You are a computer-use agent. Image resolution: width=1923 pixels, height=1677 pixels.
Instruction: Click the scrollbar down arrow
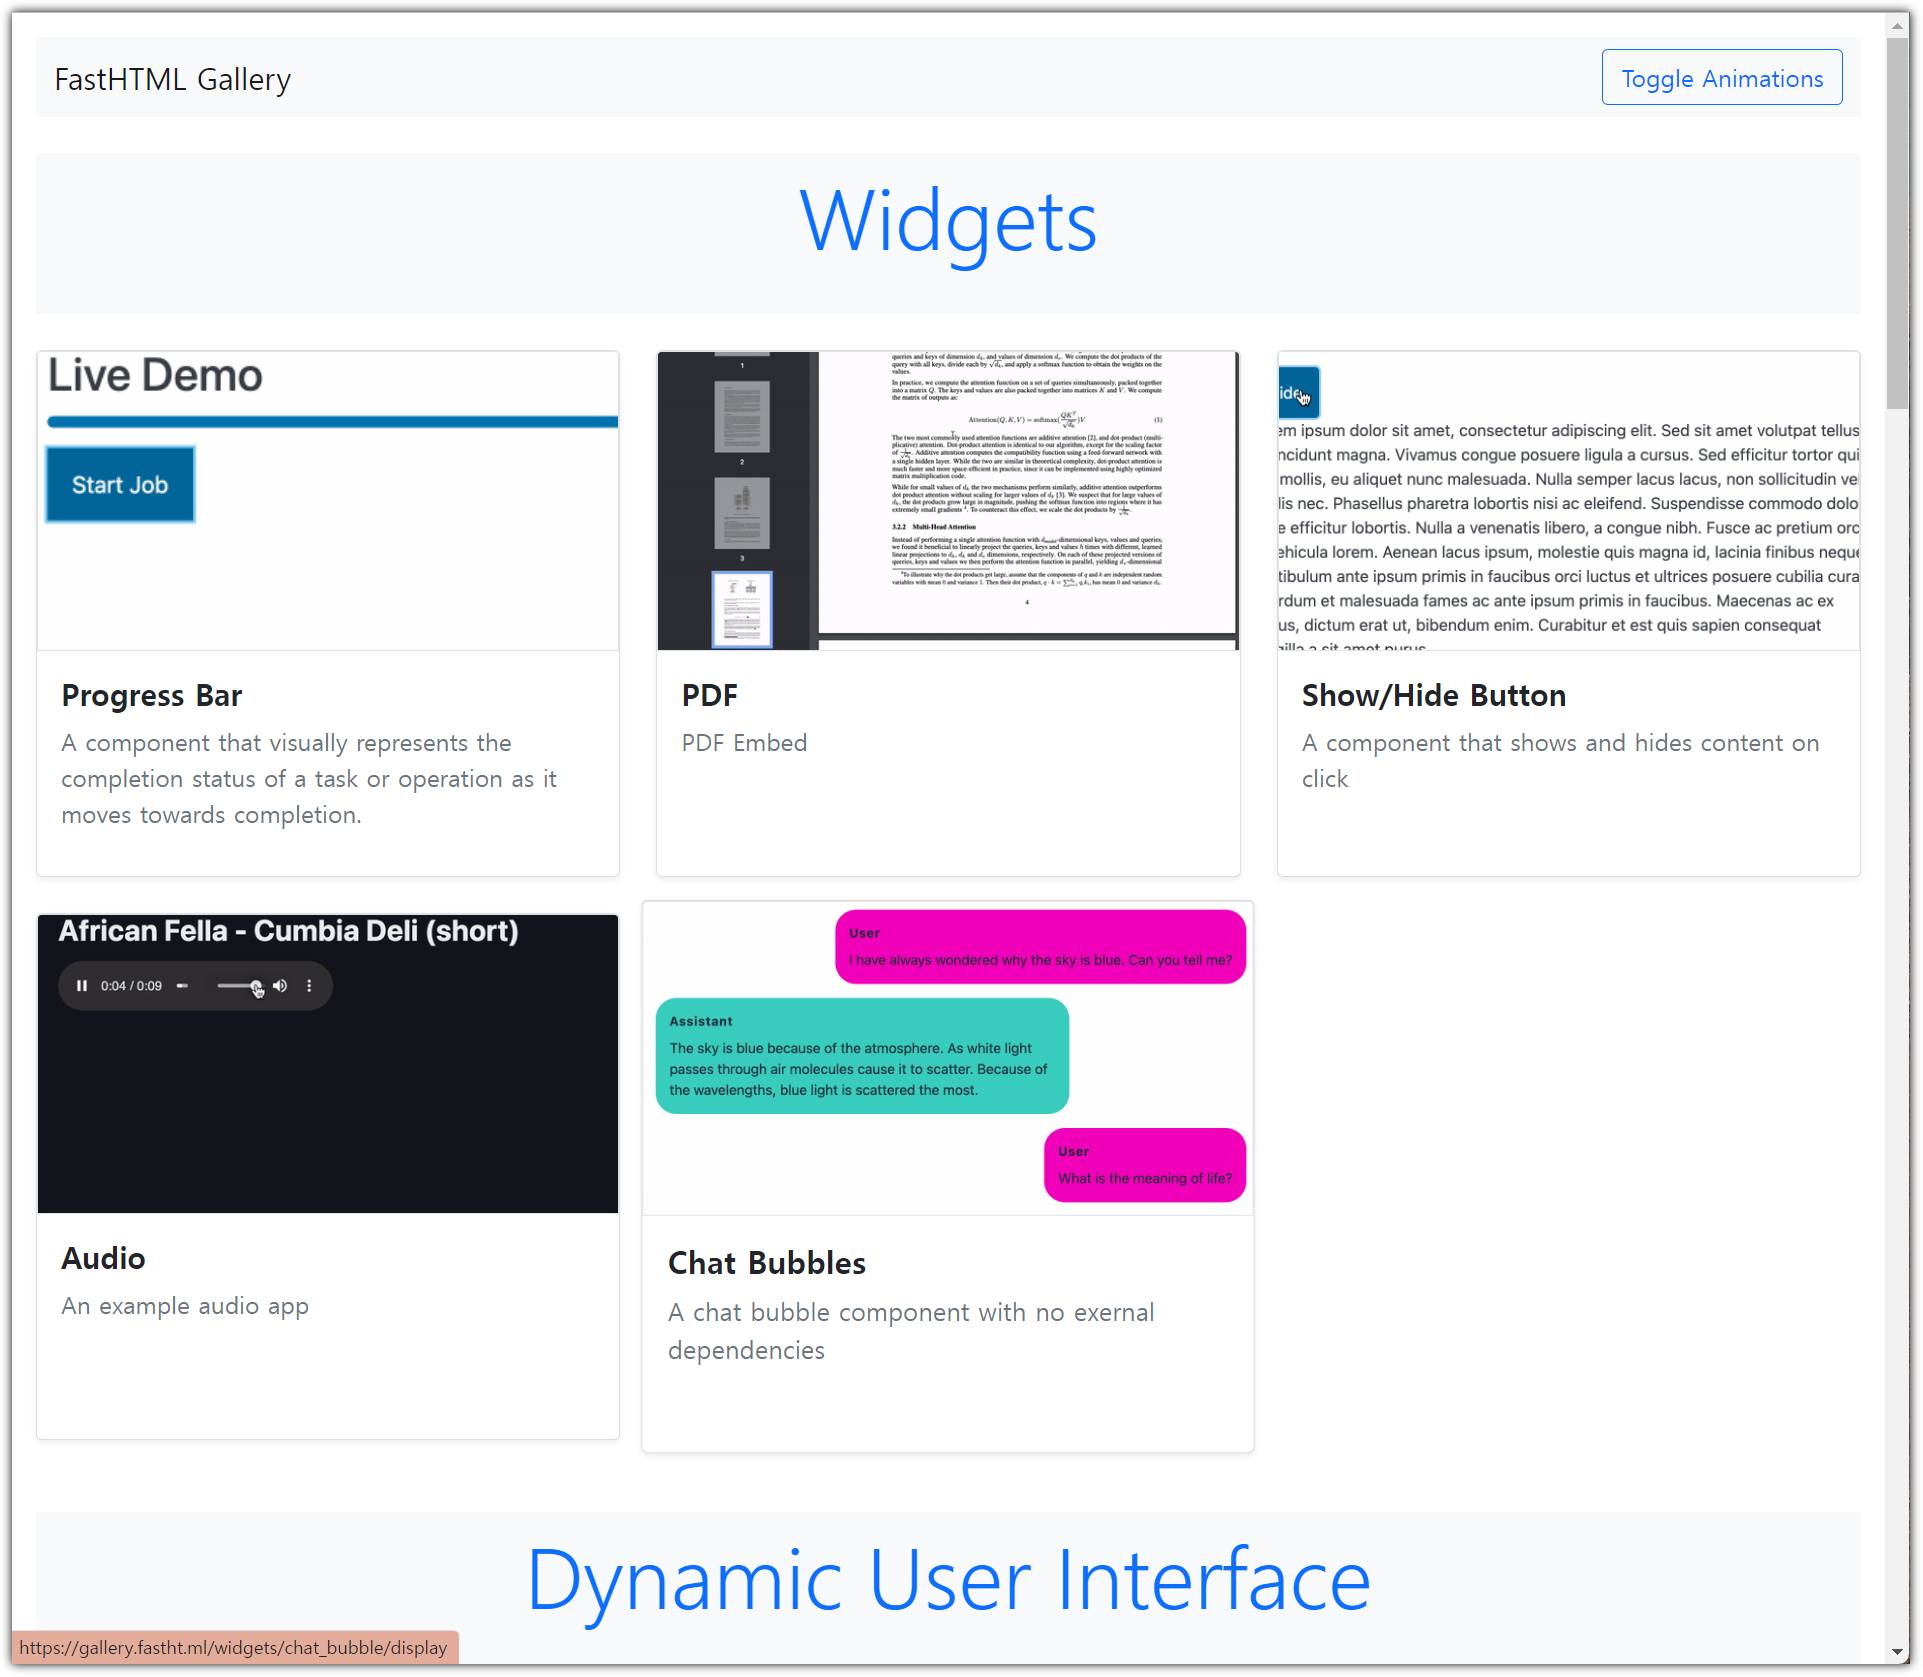coord(1897,1652)
